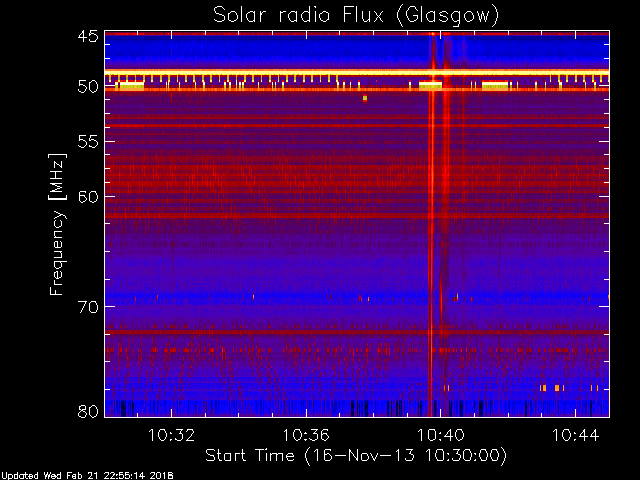This screenshot has width=640, height=480.
Task: Click the 70 frequency tick label
Action: (88, 307)
